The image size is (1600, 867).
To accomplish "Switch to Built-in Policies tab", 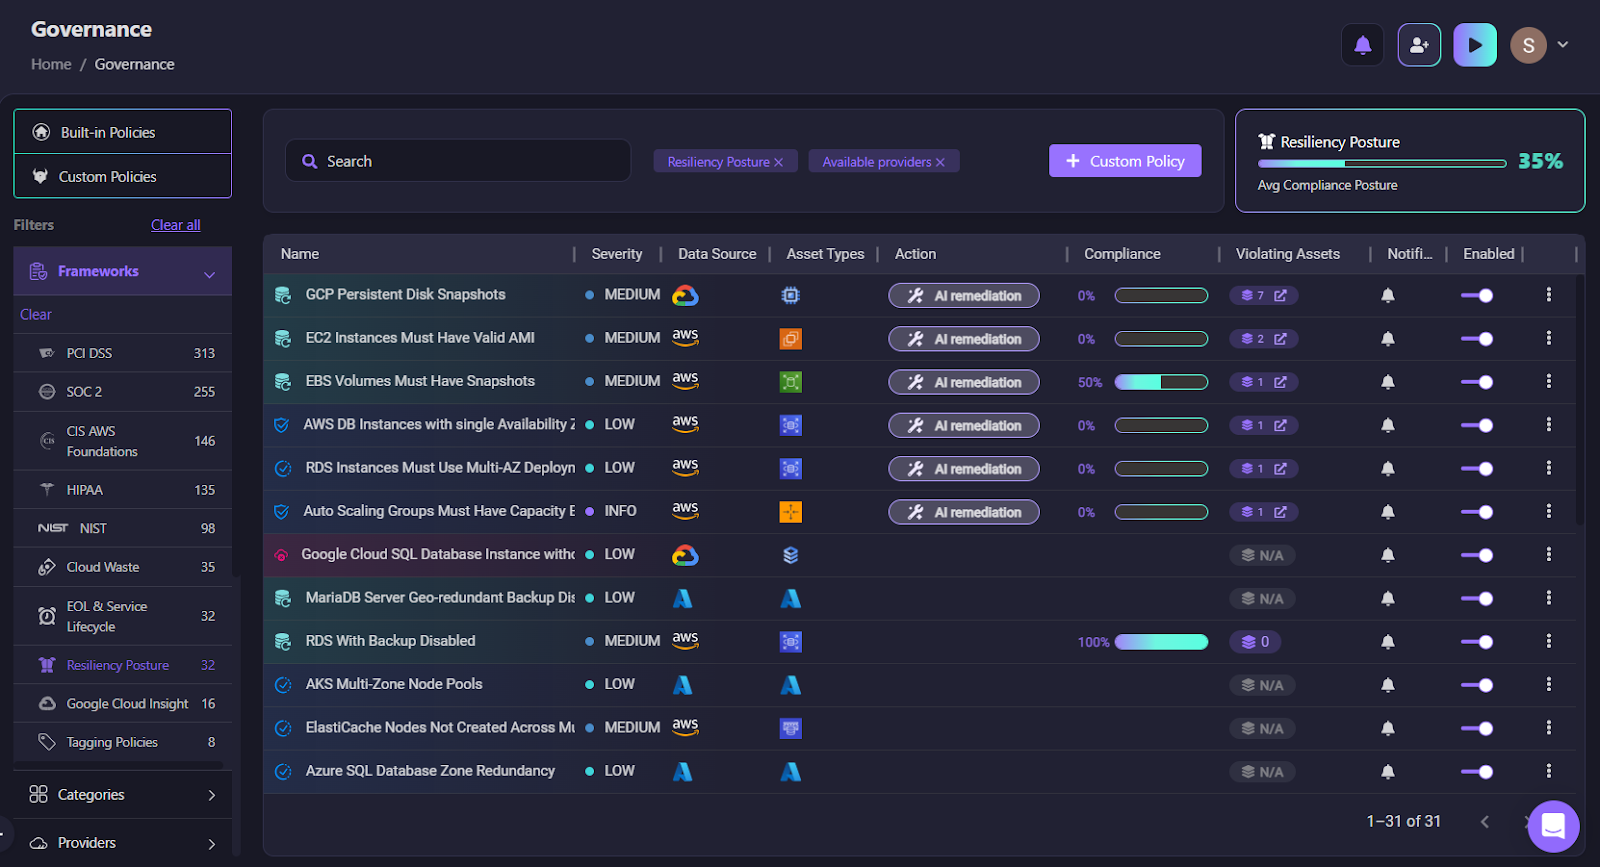I will pos(123,132).
